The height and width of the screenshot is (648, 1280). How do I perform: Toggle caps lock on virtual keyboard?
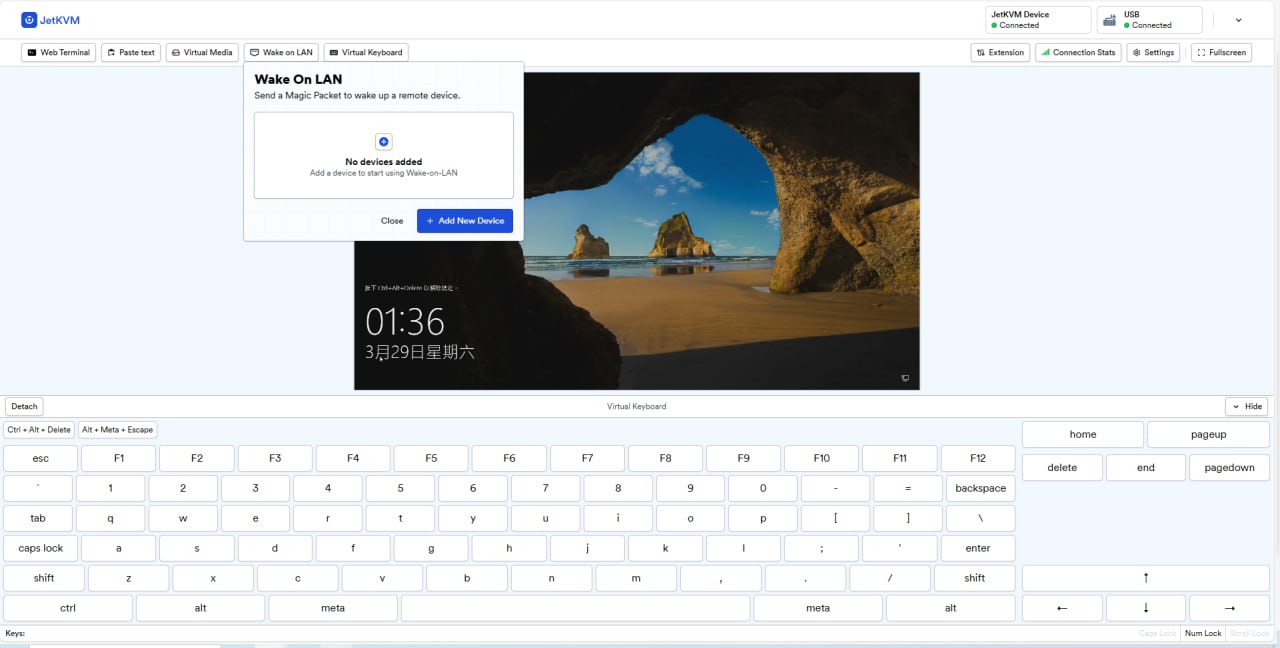tap(41, 548)
